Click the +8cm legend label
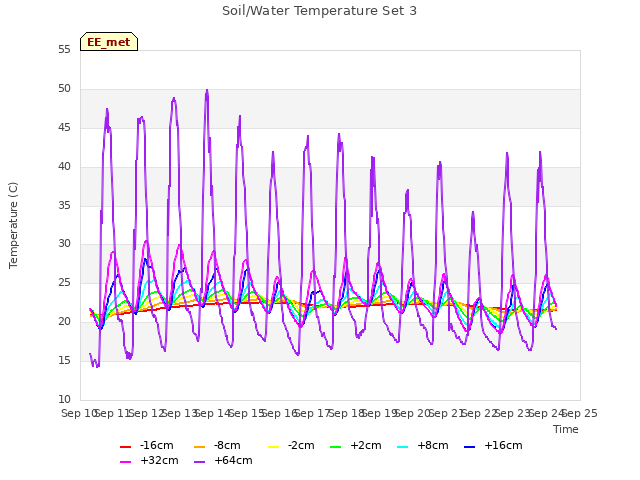The image size is (640, 480). pyautogui.click(x=433, y=445)
